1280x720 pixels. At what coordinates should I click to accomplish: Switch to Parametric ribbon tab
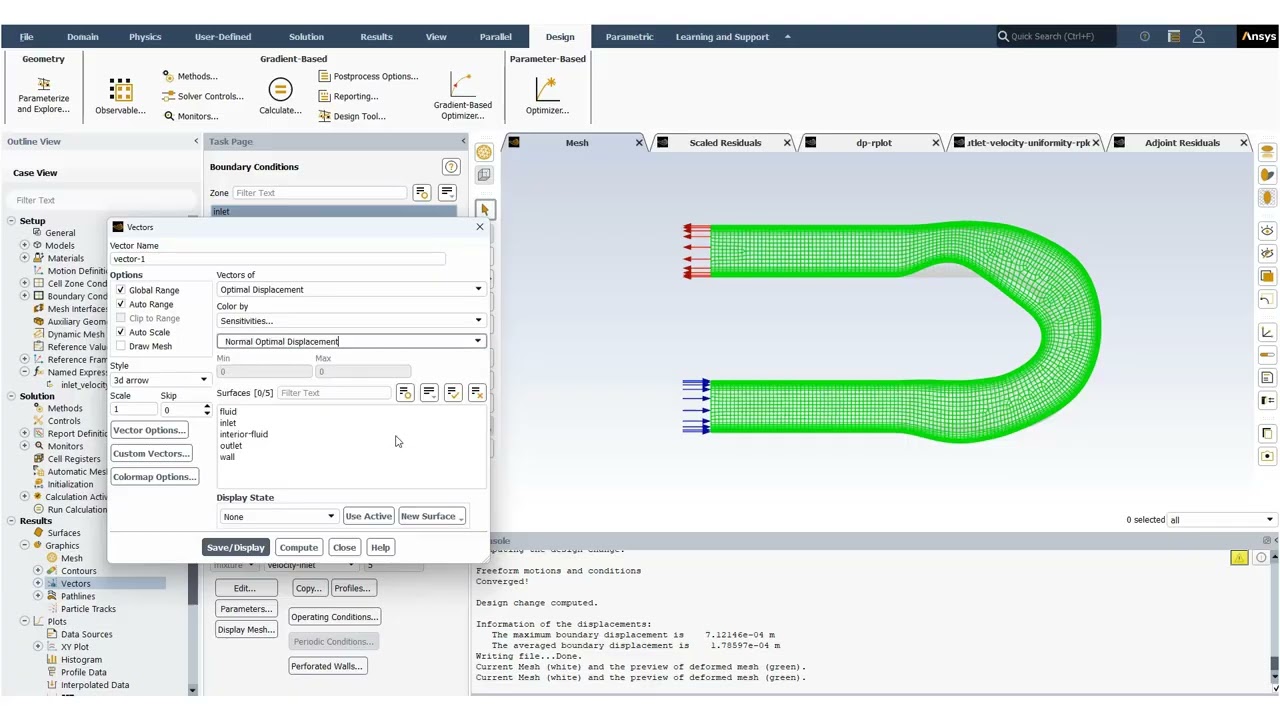(x=629, y=37)
